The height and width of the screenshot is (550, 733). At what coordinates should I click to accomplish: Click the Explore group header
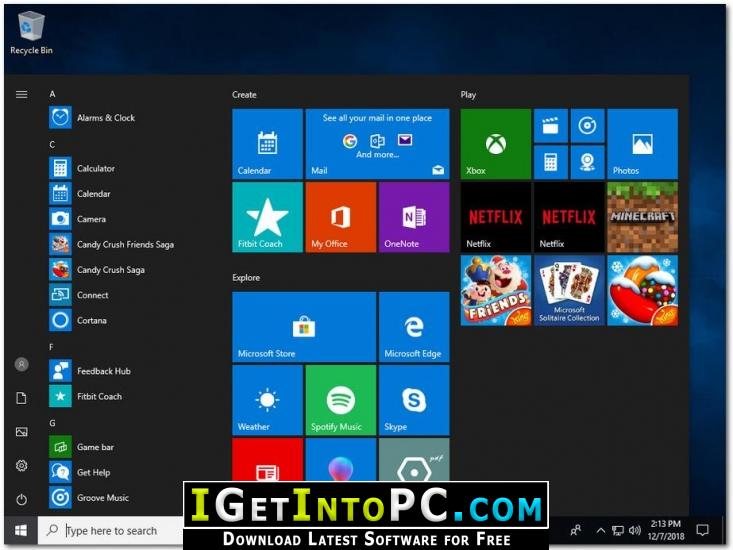pyautogui.click(x=246, y=278)
